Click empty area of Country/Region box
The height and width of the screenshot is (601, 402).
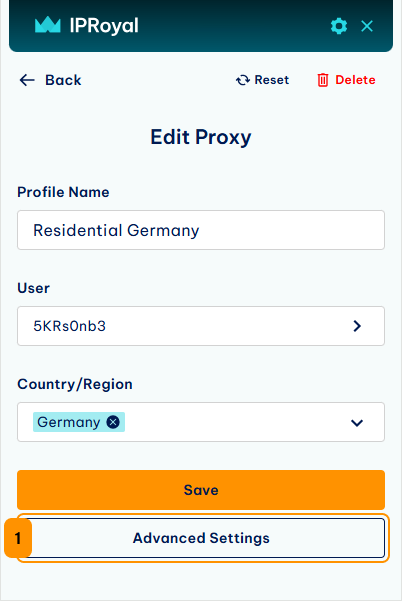coord(234,422)
